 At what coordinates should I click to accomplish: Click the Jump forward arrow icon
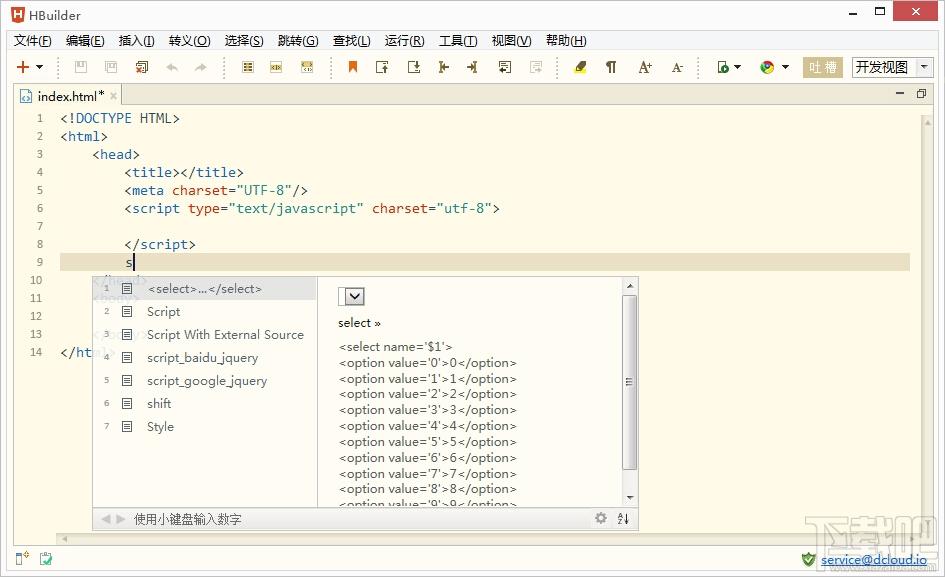coord(472,67)
